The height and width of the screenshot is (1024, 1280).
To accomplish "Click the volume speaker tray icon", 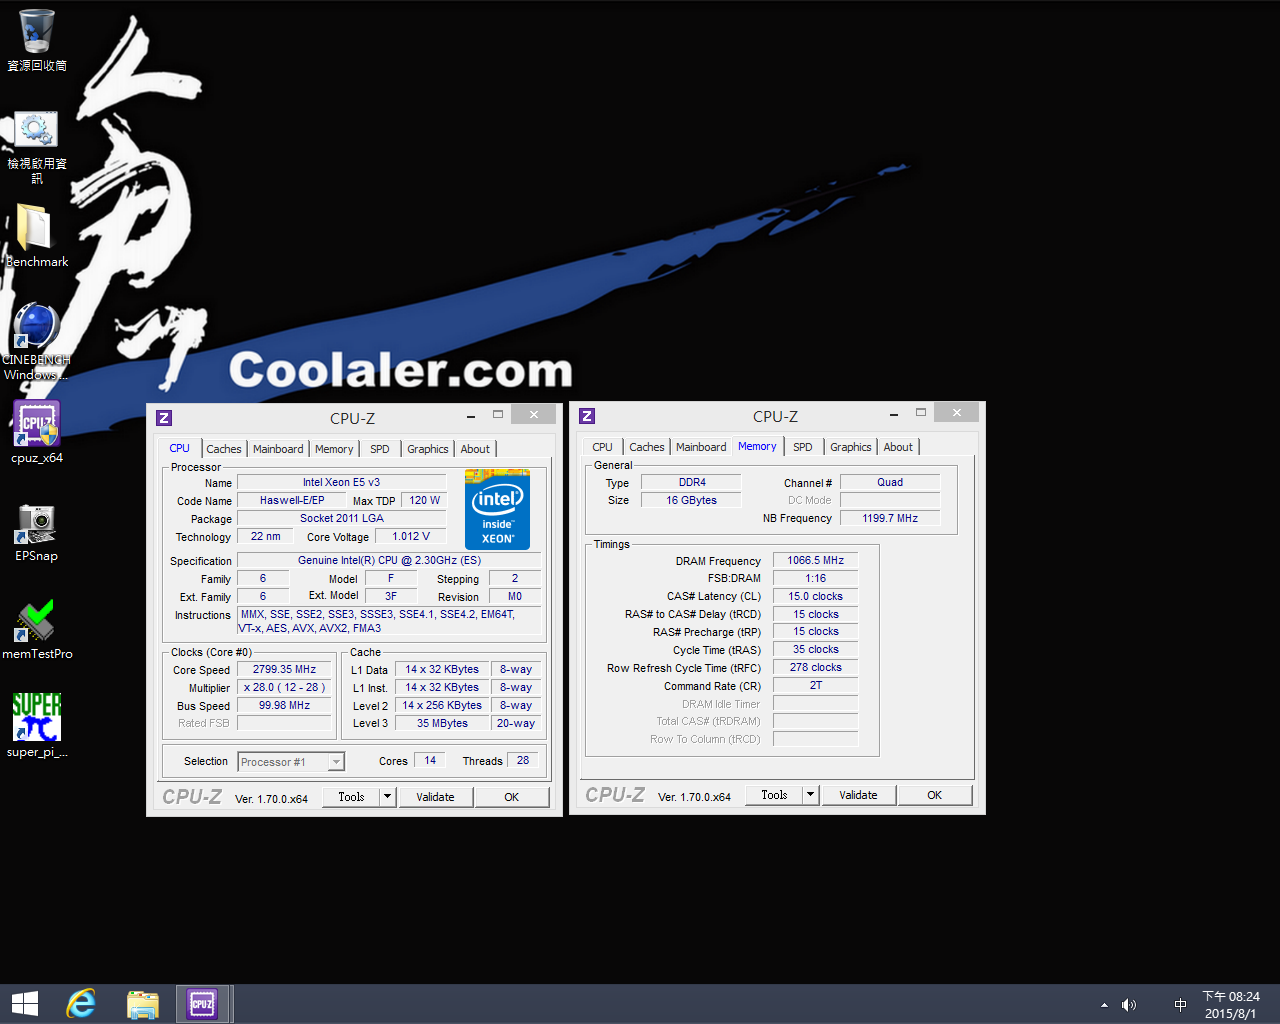I will pyautogui.click(x=1129, y=1005).
